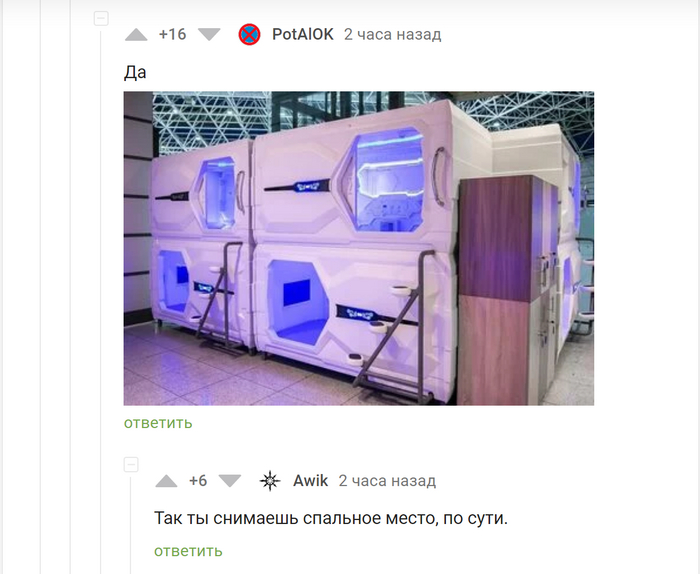The image size is (700, 574).
Task: Open capsule hotel image in comment
Action: [x=358, y=248]
